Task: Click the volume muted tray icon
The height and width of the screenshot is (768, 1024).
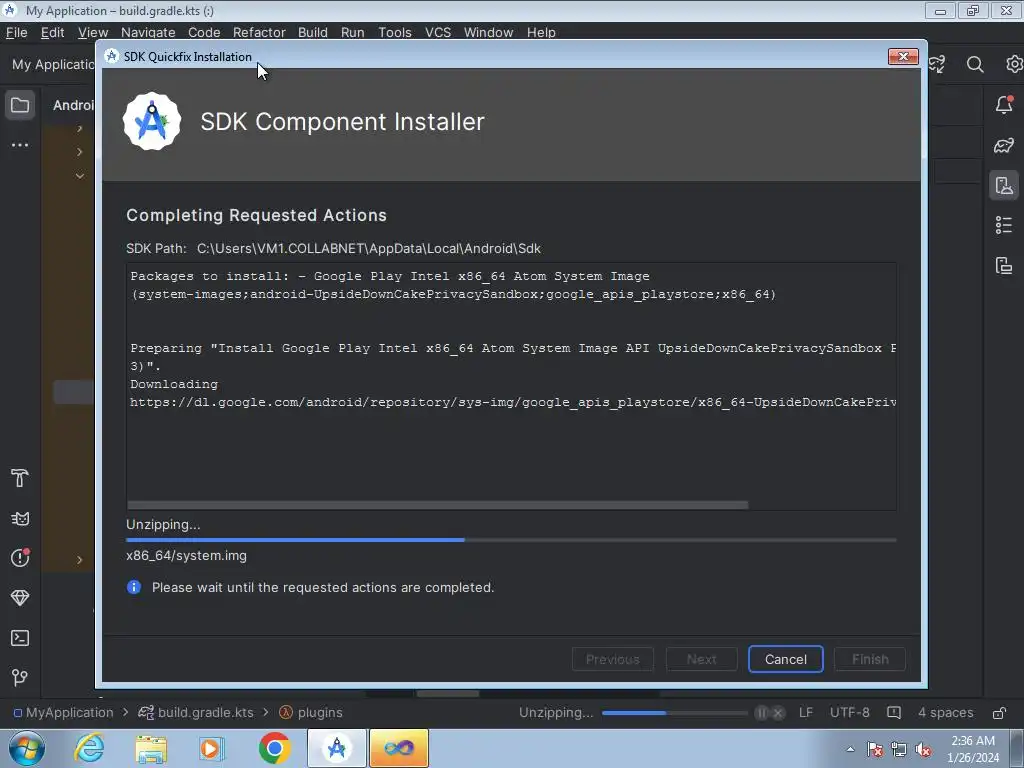Action: click(923, 749)
